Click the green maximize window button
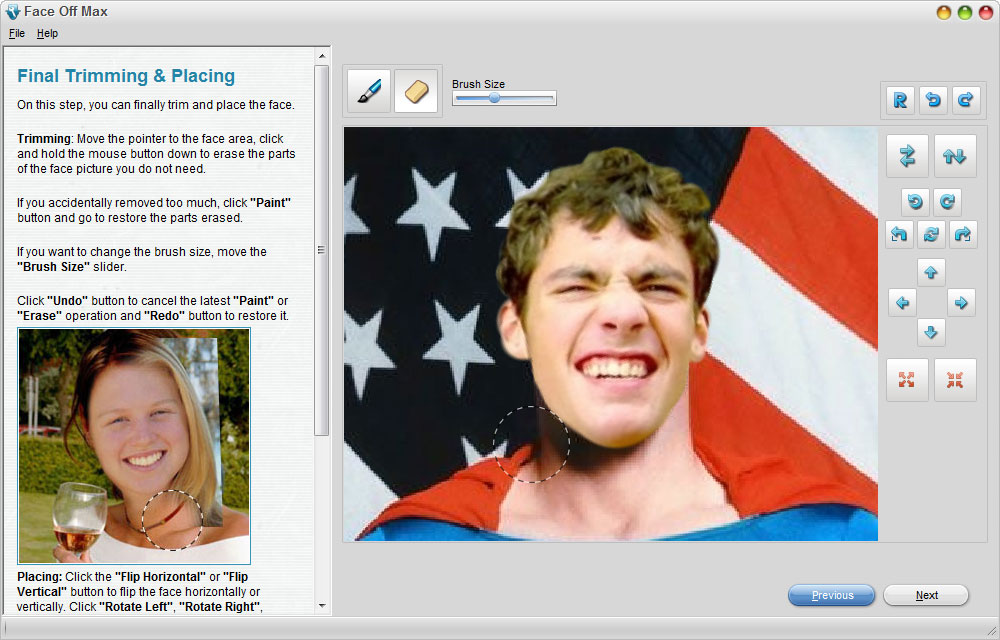The height and width of the screenshot is (640, 1000). click(x=965, y=13)
